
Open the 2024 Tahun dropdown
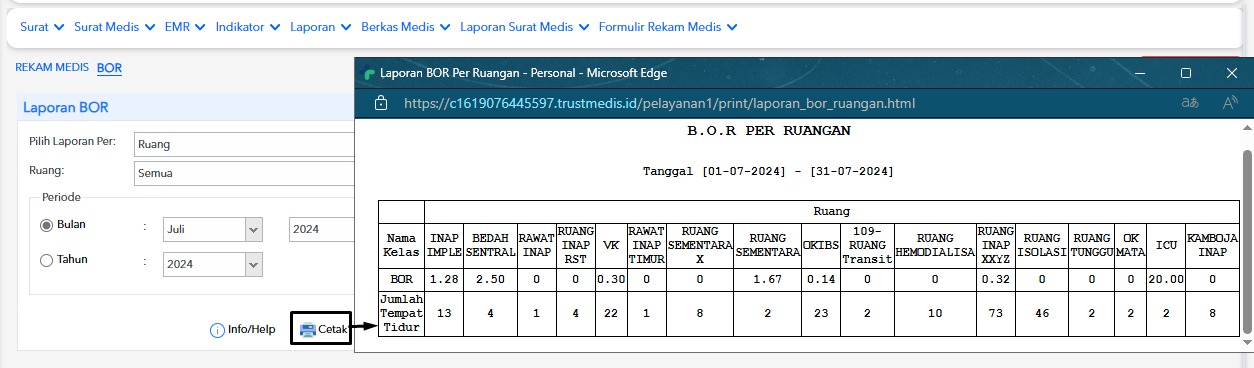pos(212,265)
